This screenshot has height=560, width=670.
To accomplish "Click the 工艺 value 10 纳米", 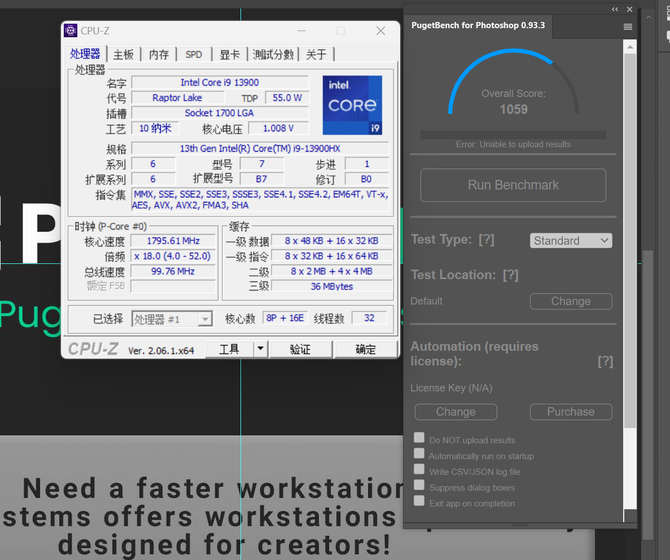I will pos(155,128).
